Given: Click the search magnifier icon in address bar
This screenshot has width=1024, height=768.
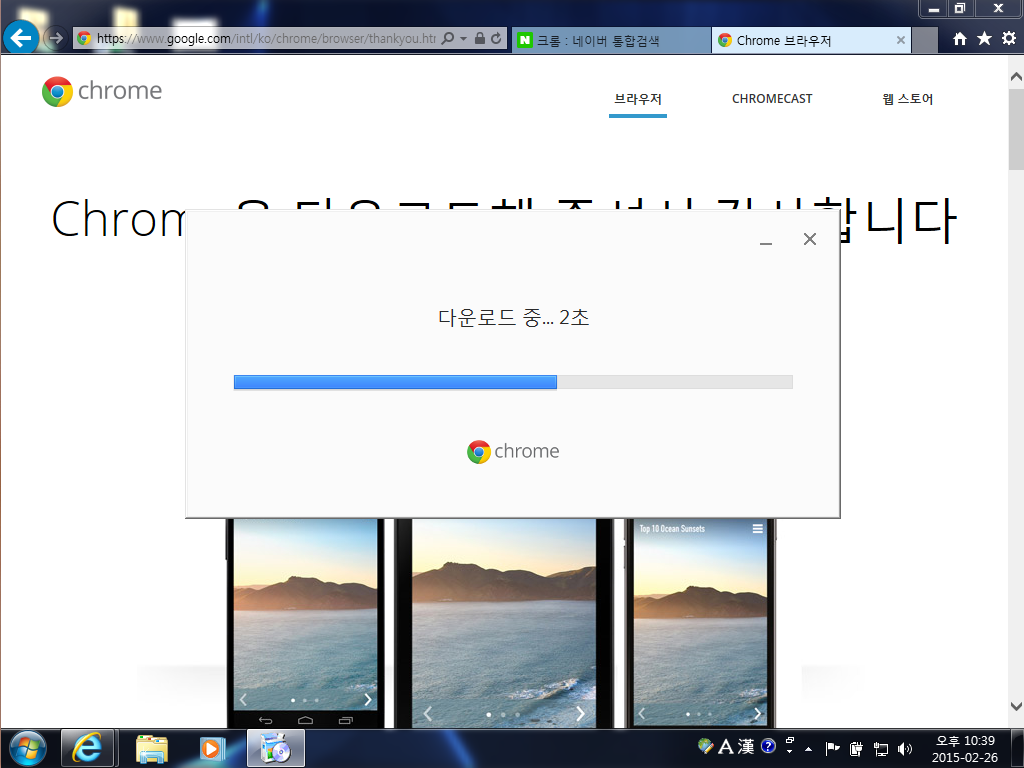Looking at the screenshot, I should tap(447, 38).
